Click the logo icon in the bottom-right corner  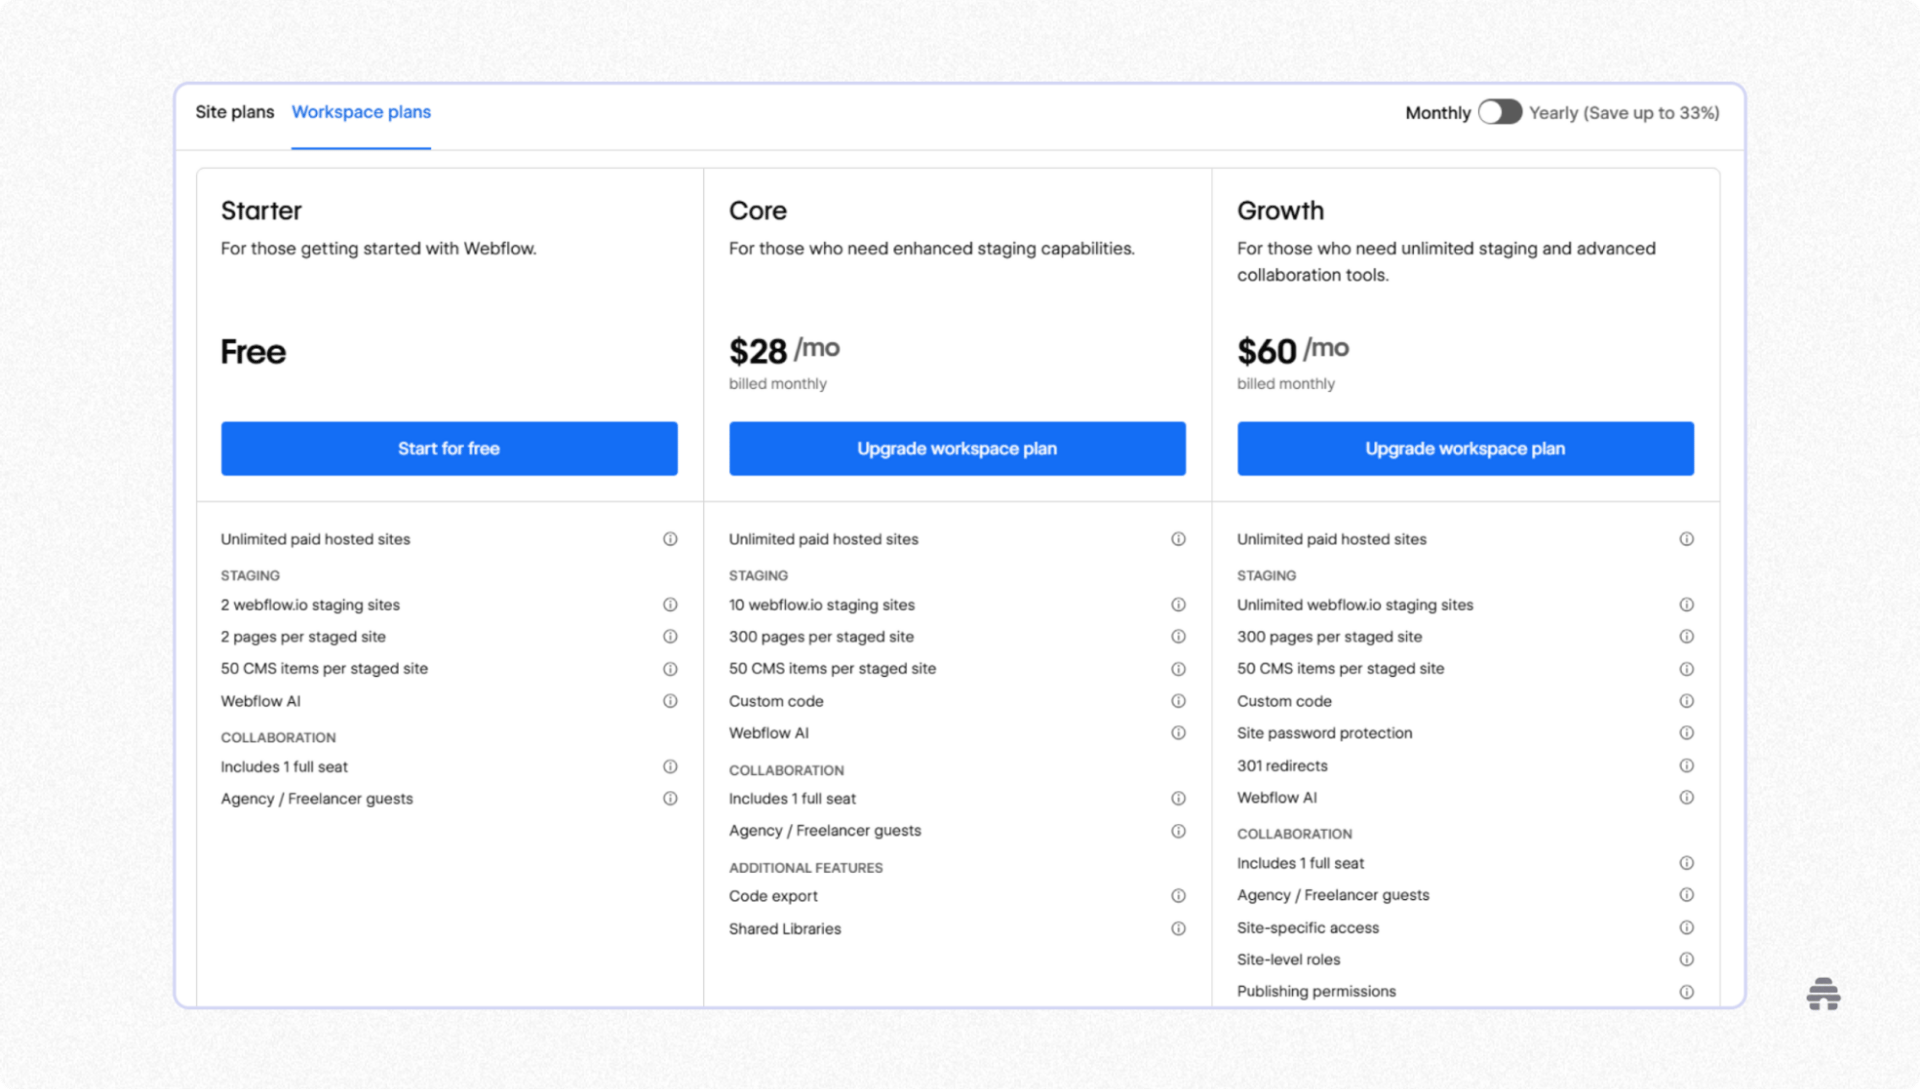(1823, 993)
